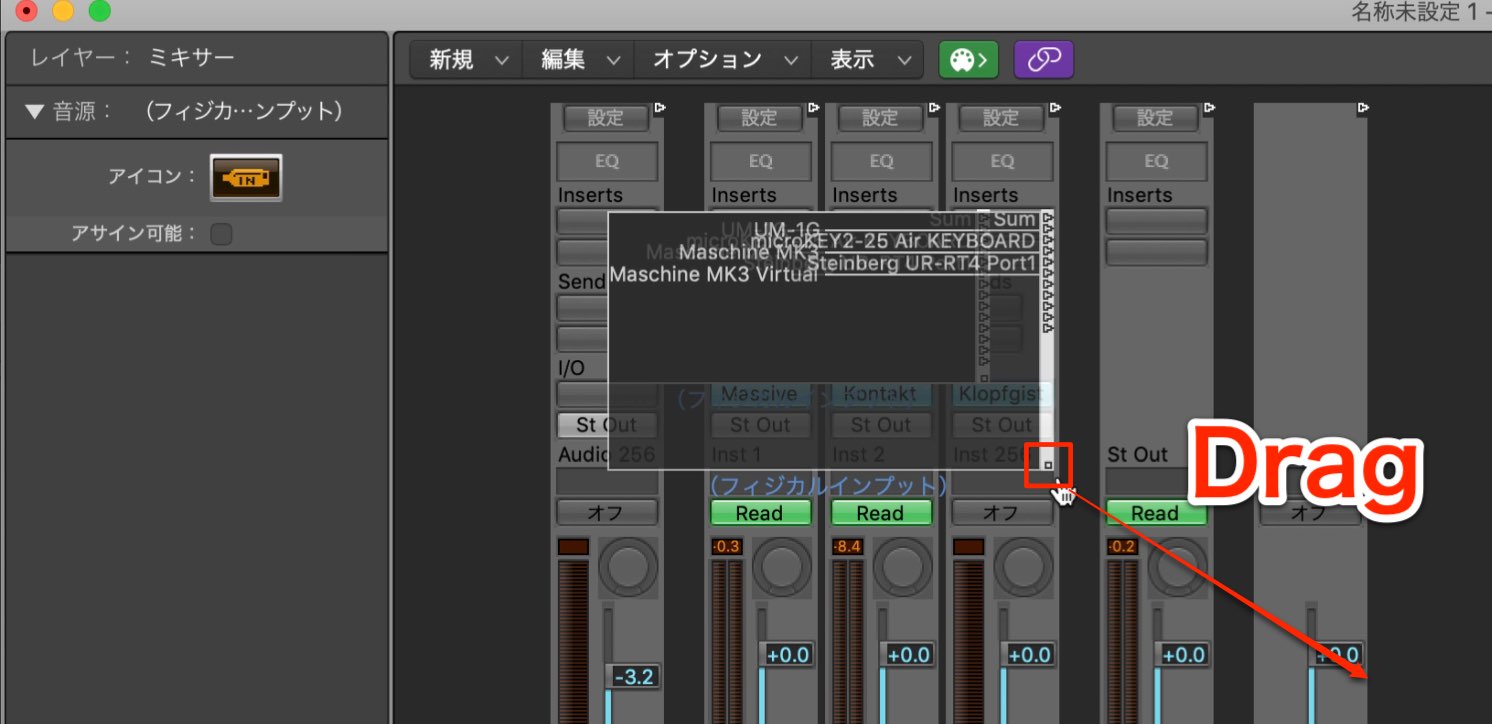
Task: Click 設定 button on Inst 2 strip
Action: coord(881,118)
